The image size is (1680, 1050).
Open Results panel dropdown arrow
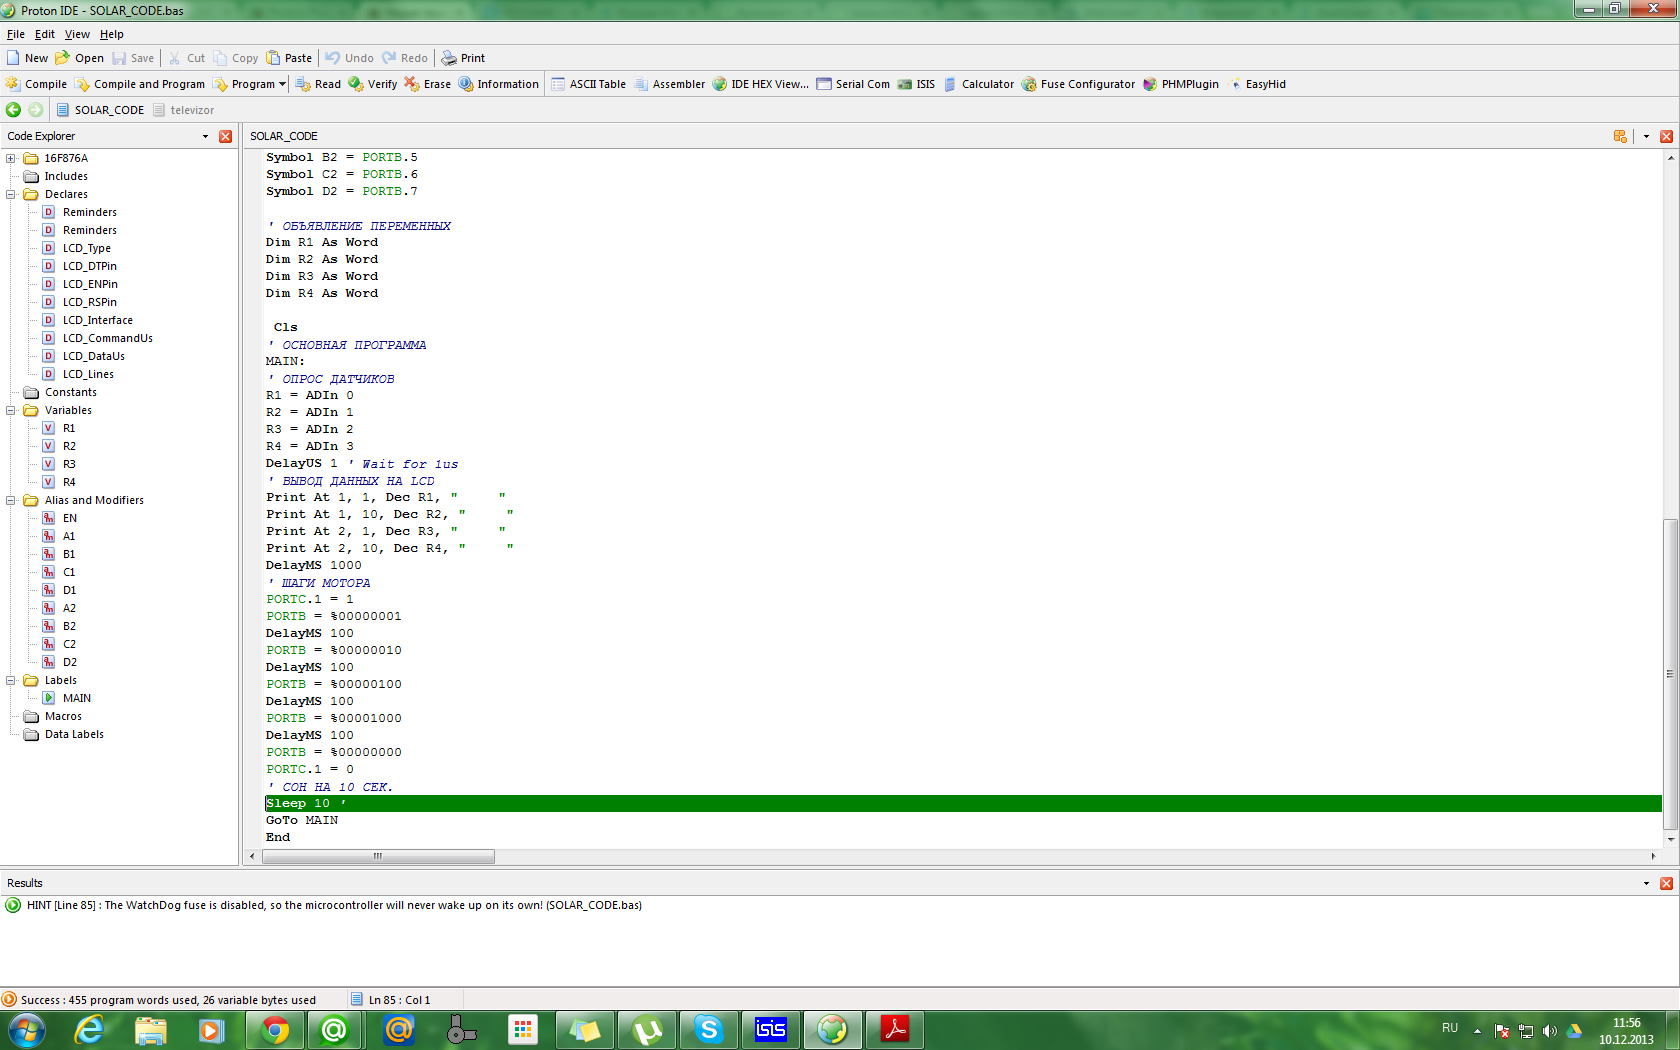click(1646, 883)
